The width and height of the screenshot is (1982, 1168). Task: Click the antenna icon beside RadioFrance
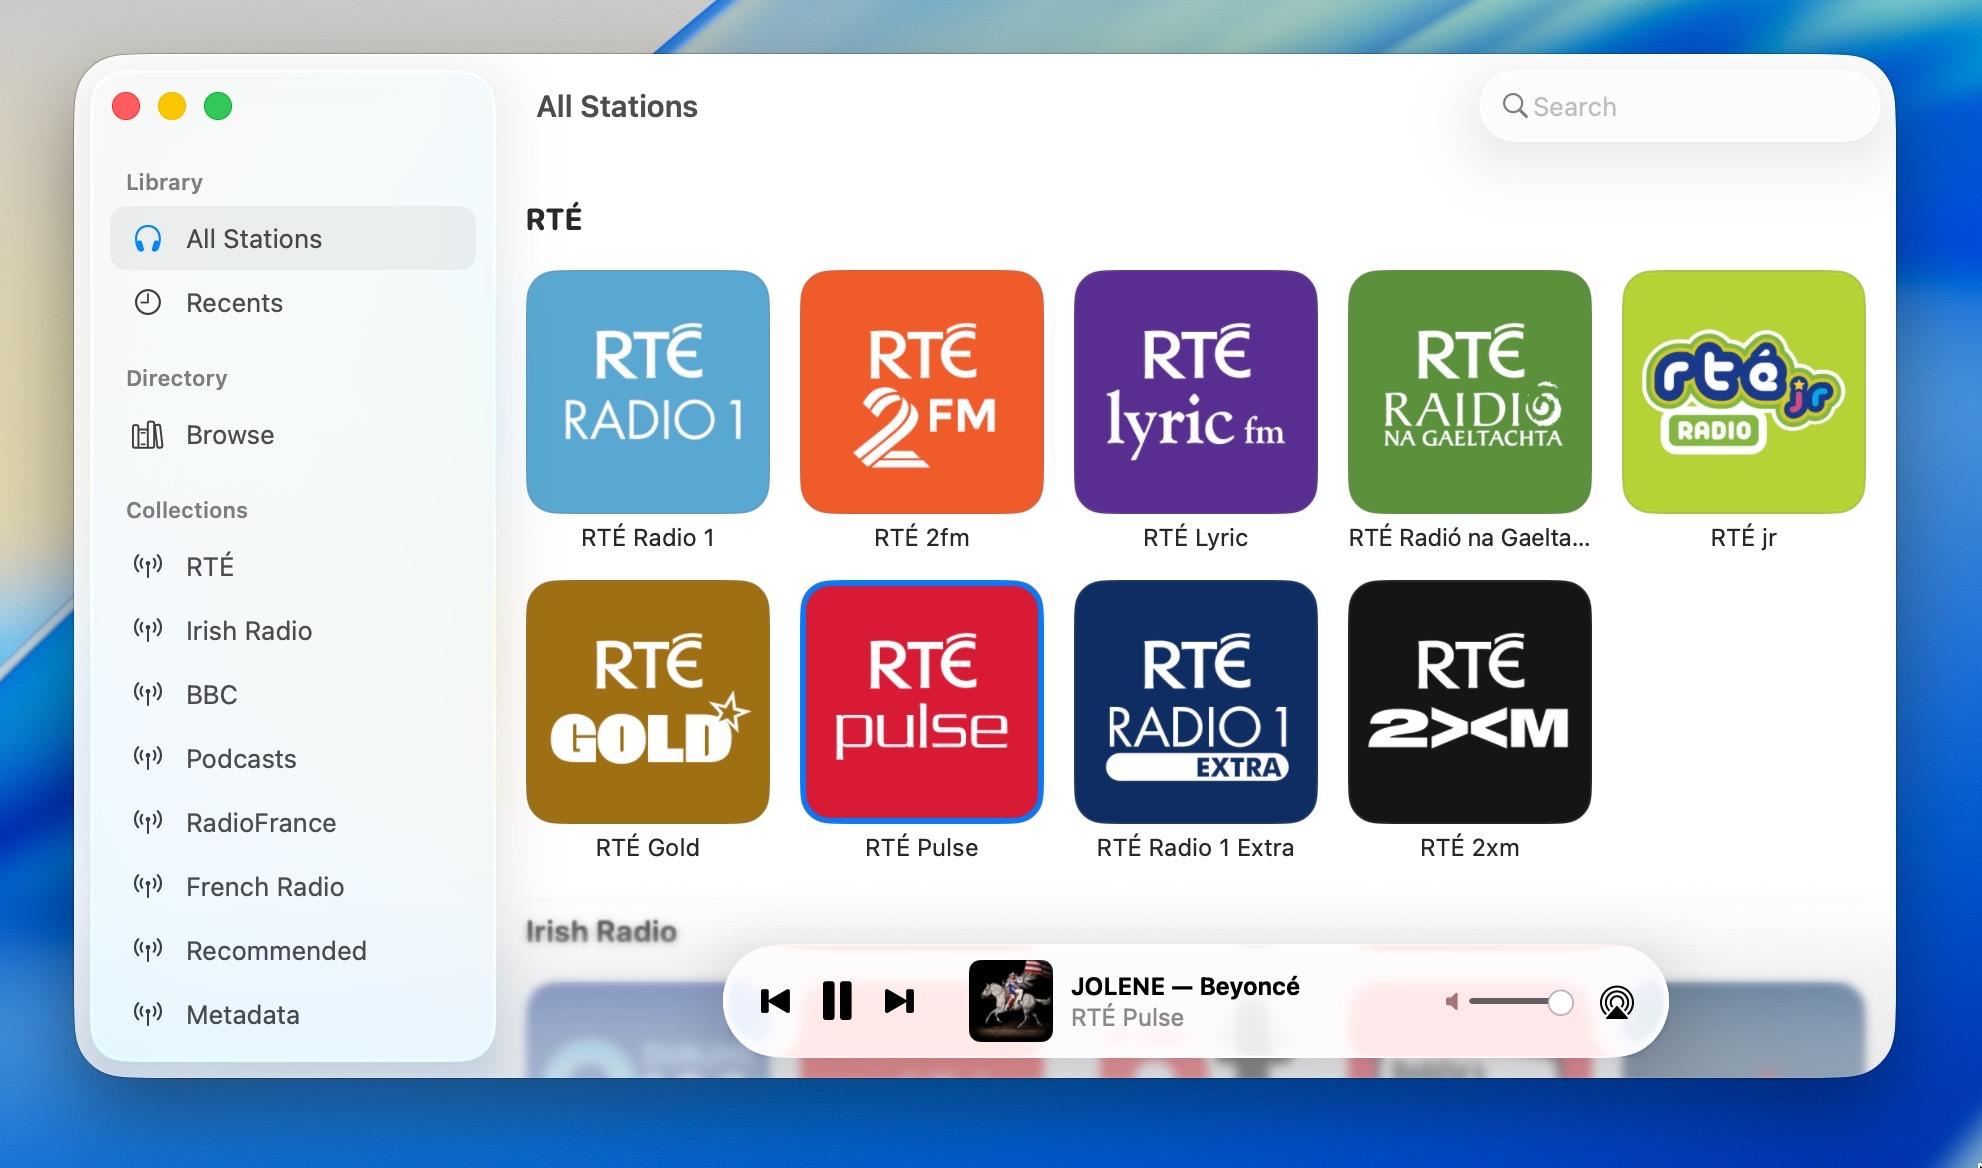tap(148, 823)
